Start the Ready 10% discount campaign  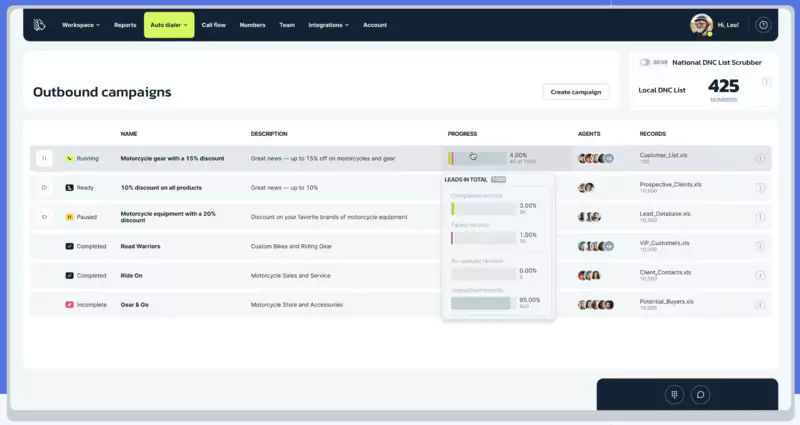[x=44, y=188]
